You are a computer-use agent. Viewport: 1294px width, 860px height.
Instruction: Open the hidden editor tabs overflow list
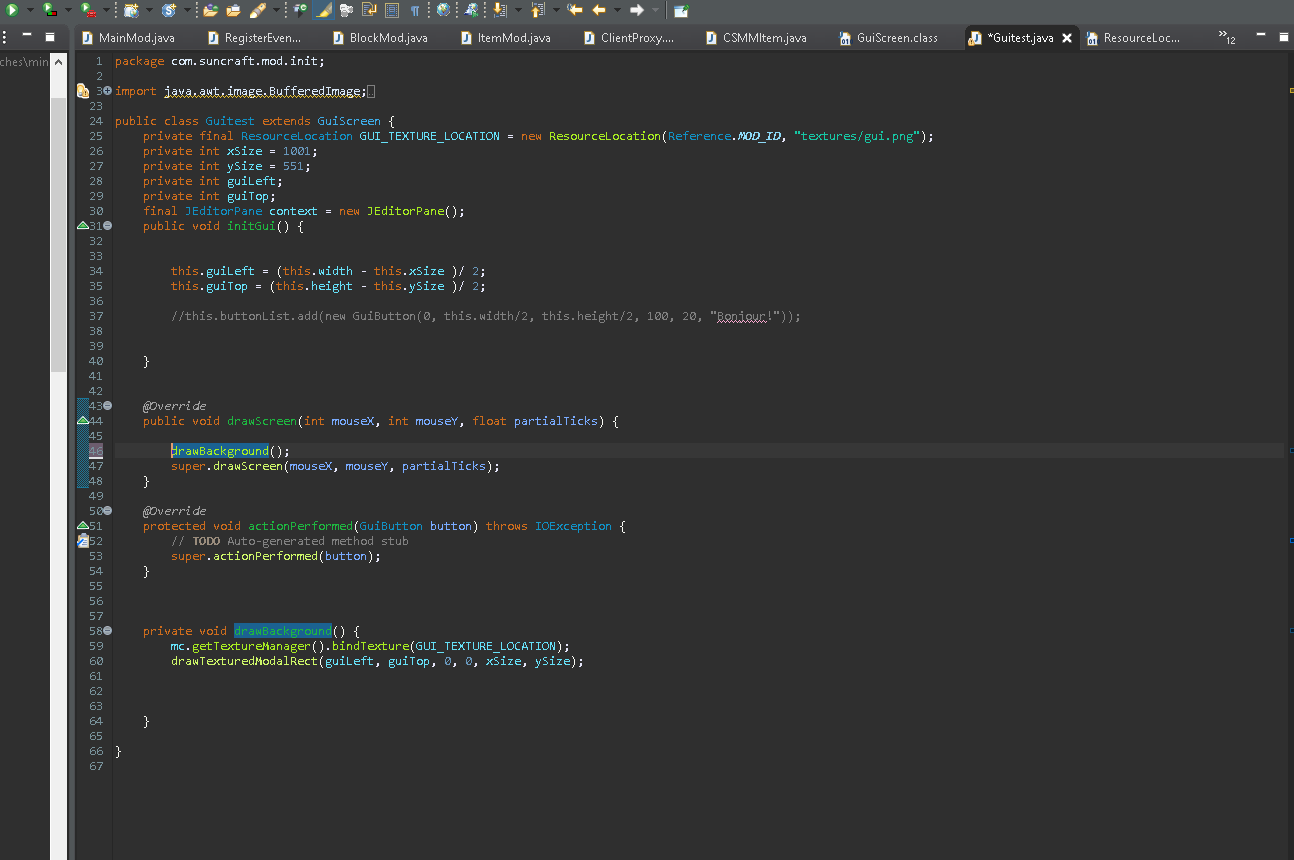[x=1226, y=38]
